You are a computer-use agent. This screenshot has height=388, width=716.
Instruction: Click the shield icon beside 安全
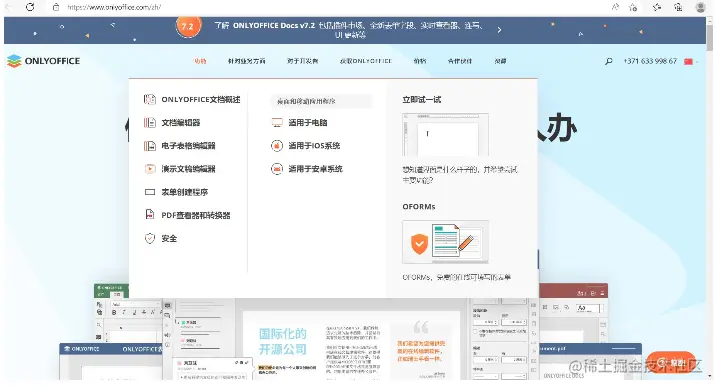[x=150, y=238]
